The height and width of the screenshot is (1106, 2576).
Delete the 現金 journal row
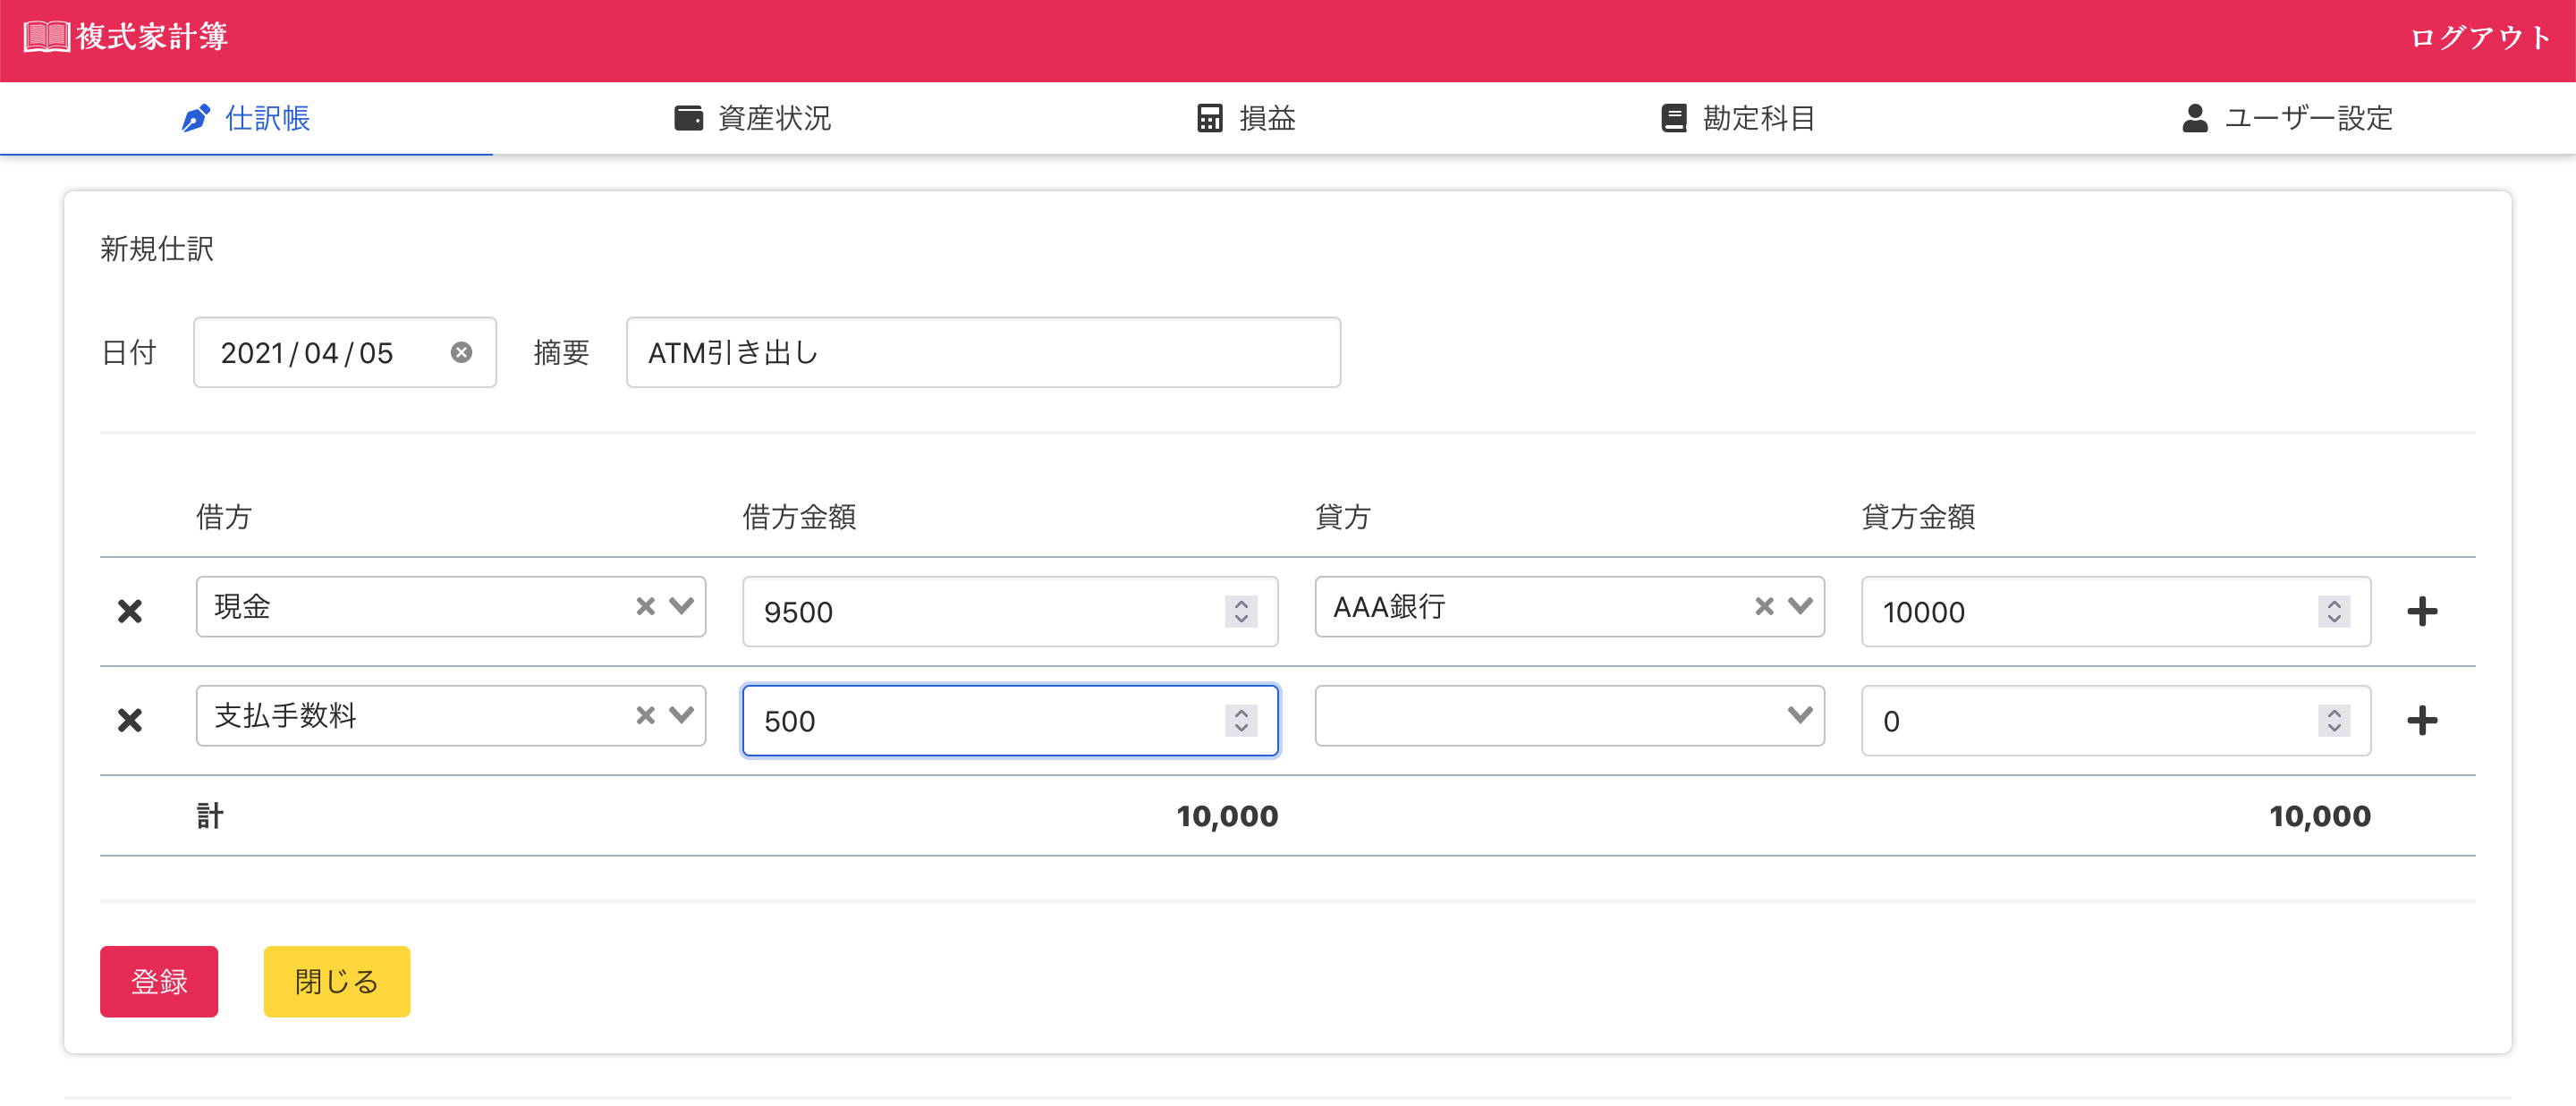point(130,611)
